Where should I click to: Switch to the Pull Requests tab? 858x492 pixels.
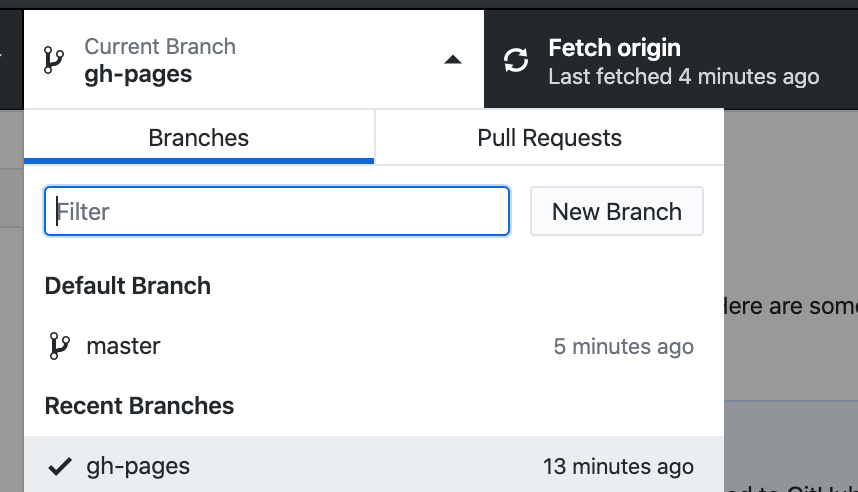tap(549, 137)
